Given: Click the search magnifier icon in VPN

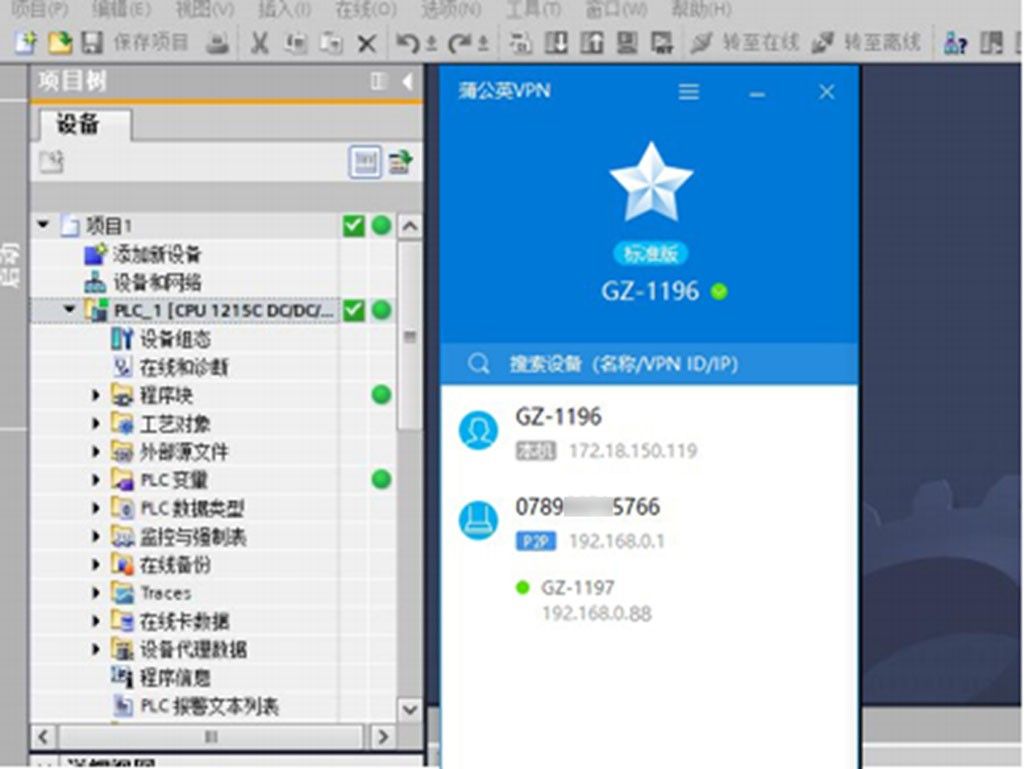Looking at the screenshot, I should 478,363.
